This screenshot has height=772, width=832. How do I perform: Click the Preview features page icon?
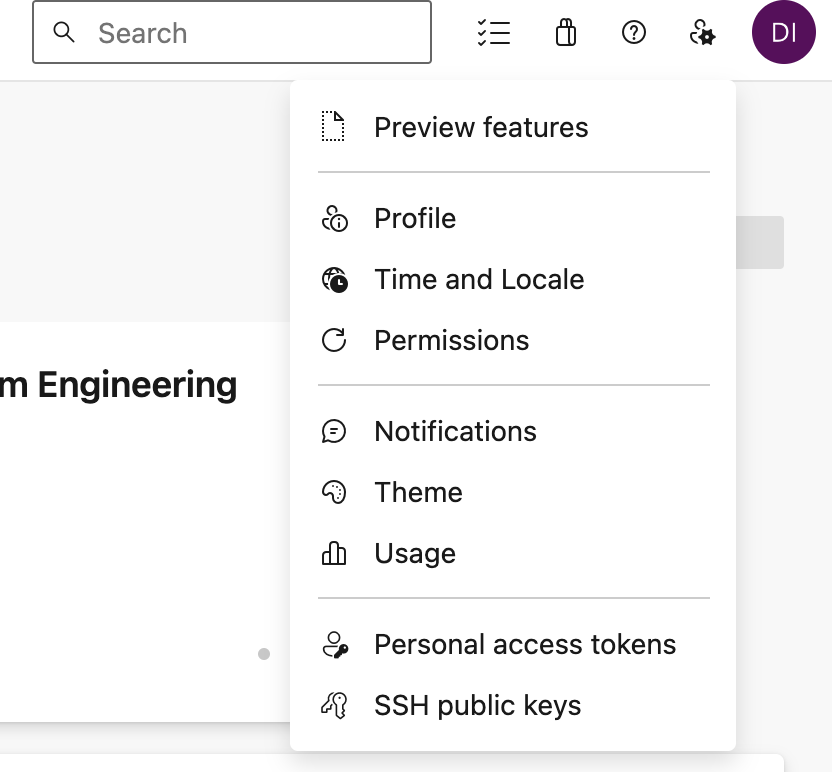point(333,127)
